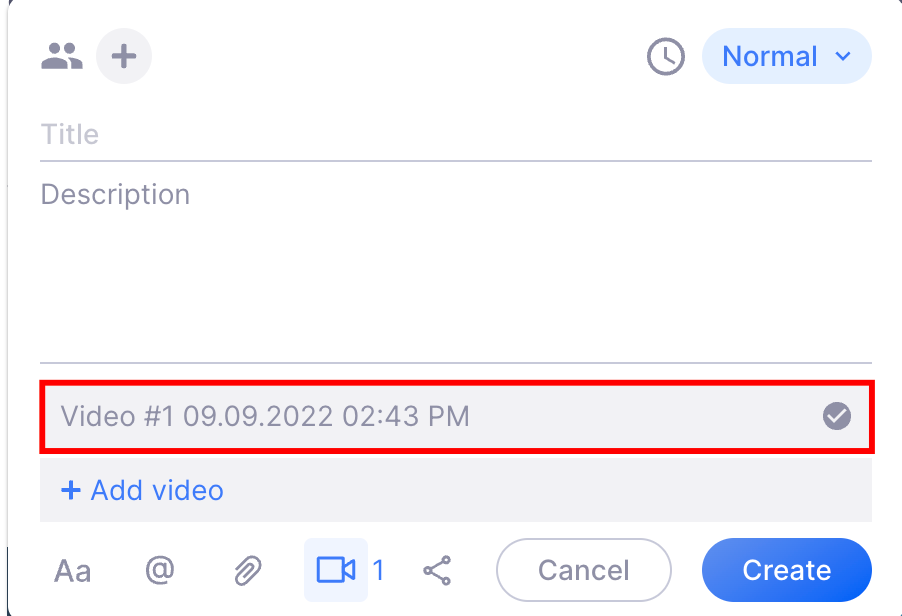The width and height of the screenshot is (902, 616).
Task: Expand priority list via chevron arrow
Action: (843, 56)
